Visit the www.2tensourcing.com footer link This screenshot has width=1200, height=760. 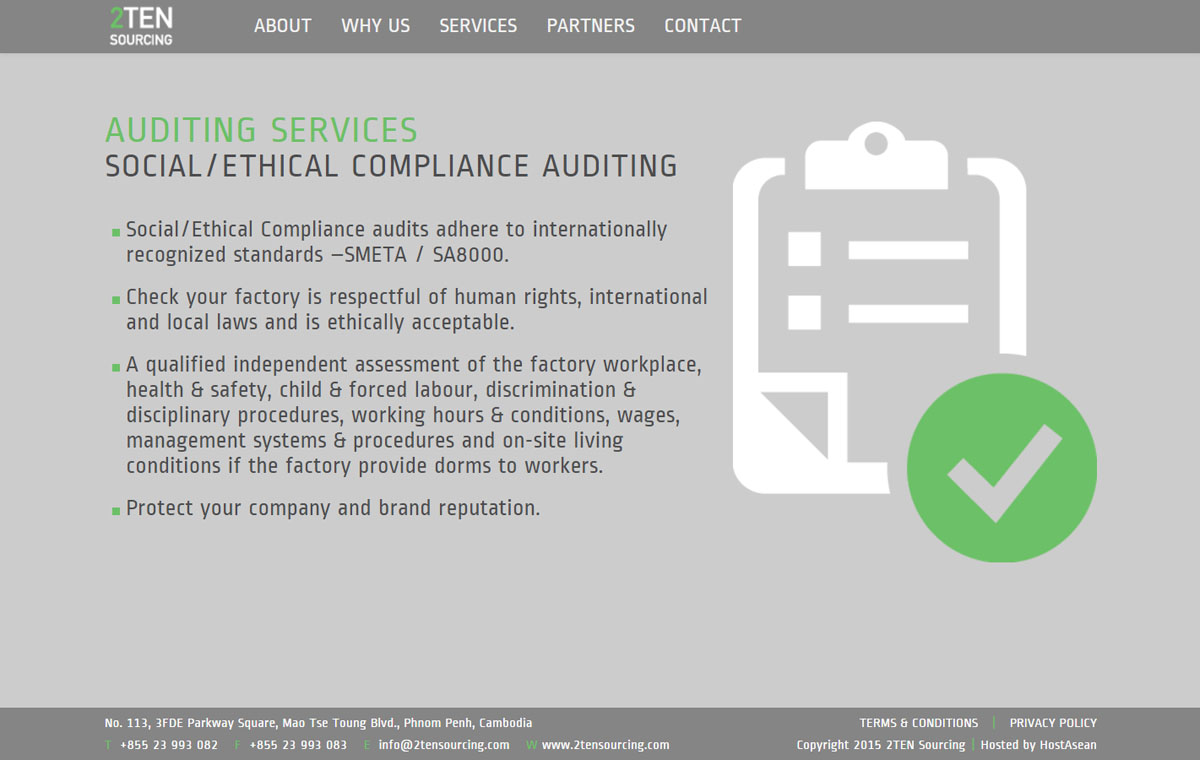[605, 745]
